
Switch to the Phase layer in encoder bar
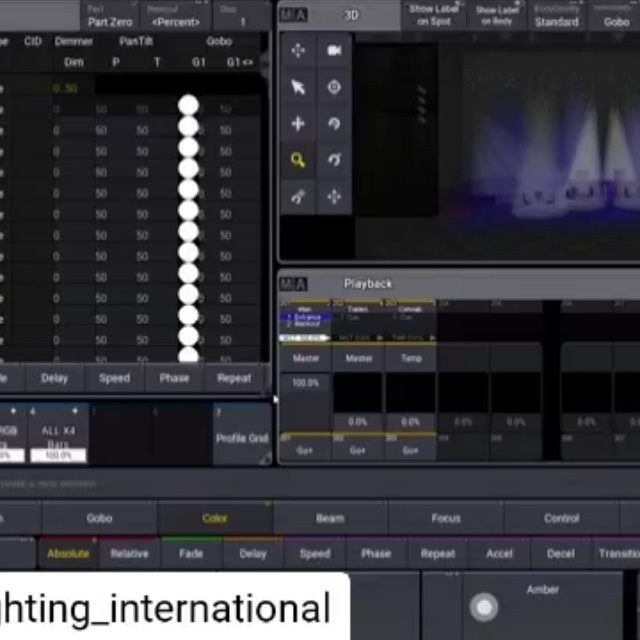pos(376,553)
